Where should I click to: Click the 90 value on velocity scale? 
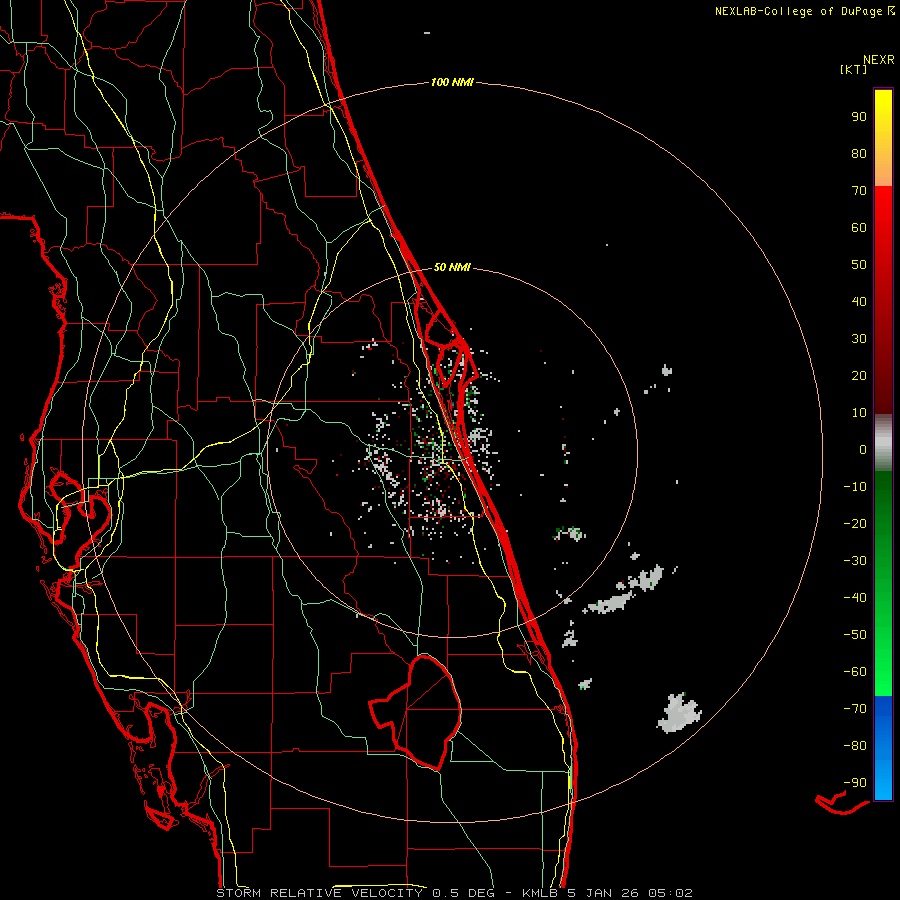point(859,117)
